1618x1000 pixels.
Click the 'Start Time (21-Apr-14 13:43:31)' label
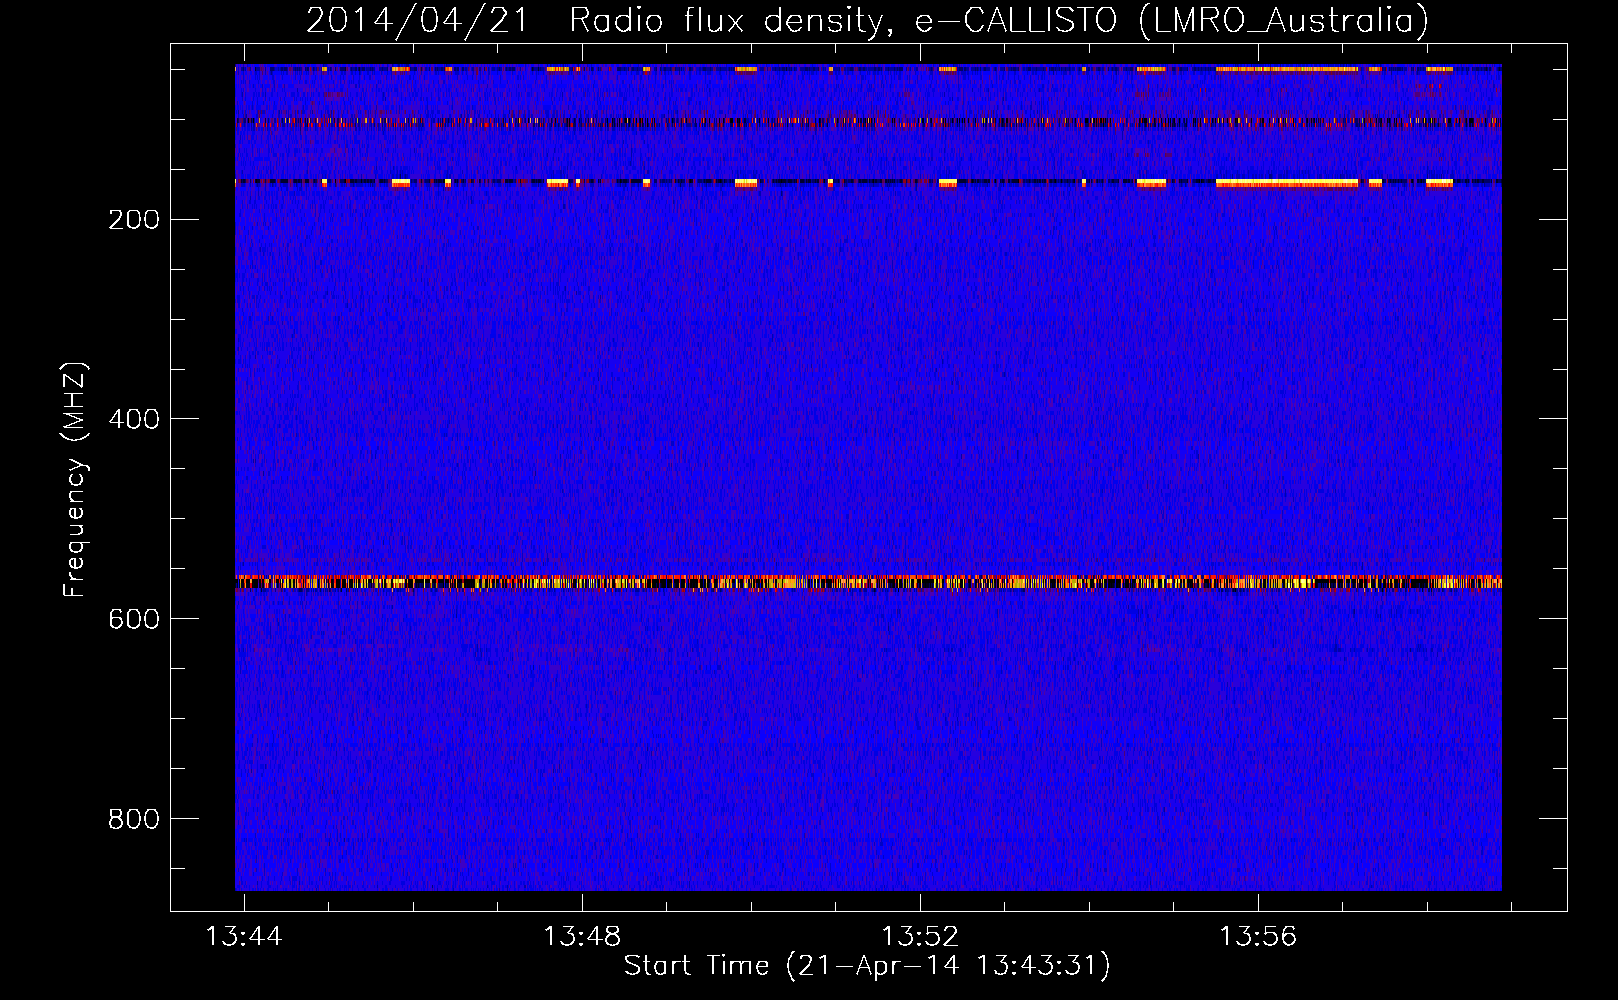867,966
